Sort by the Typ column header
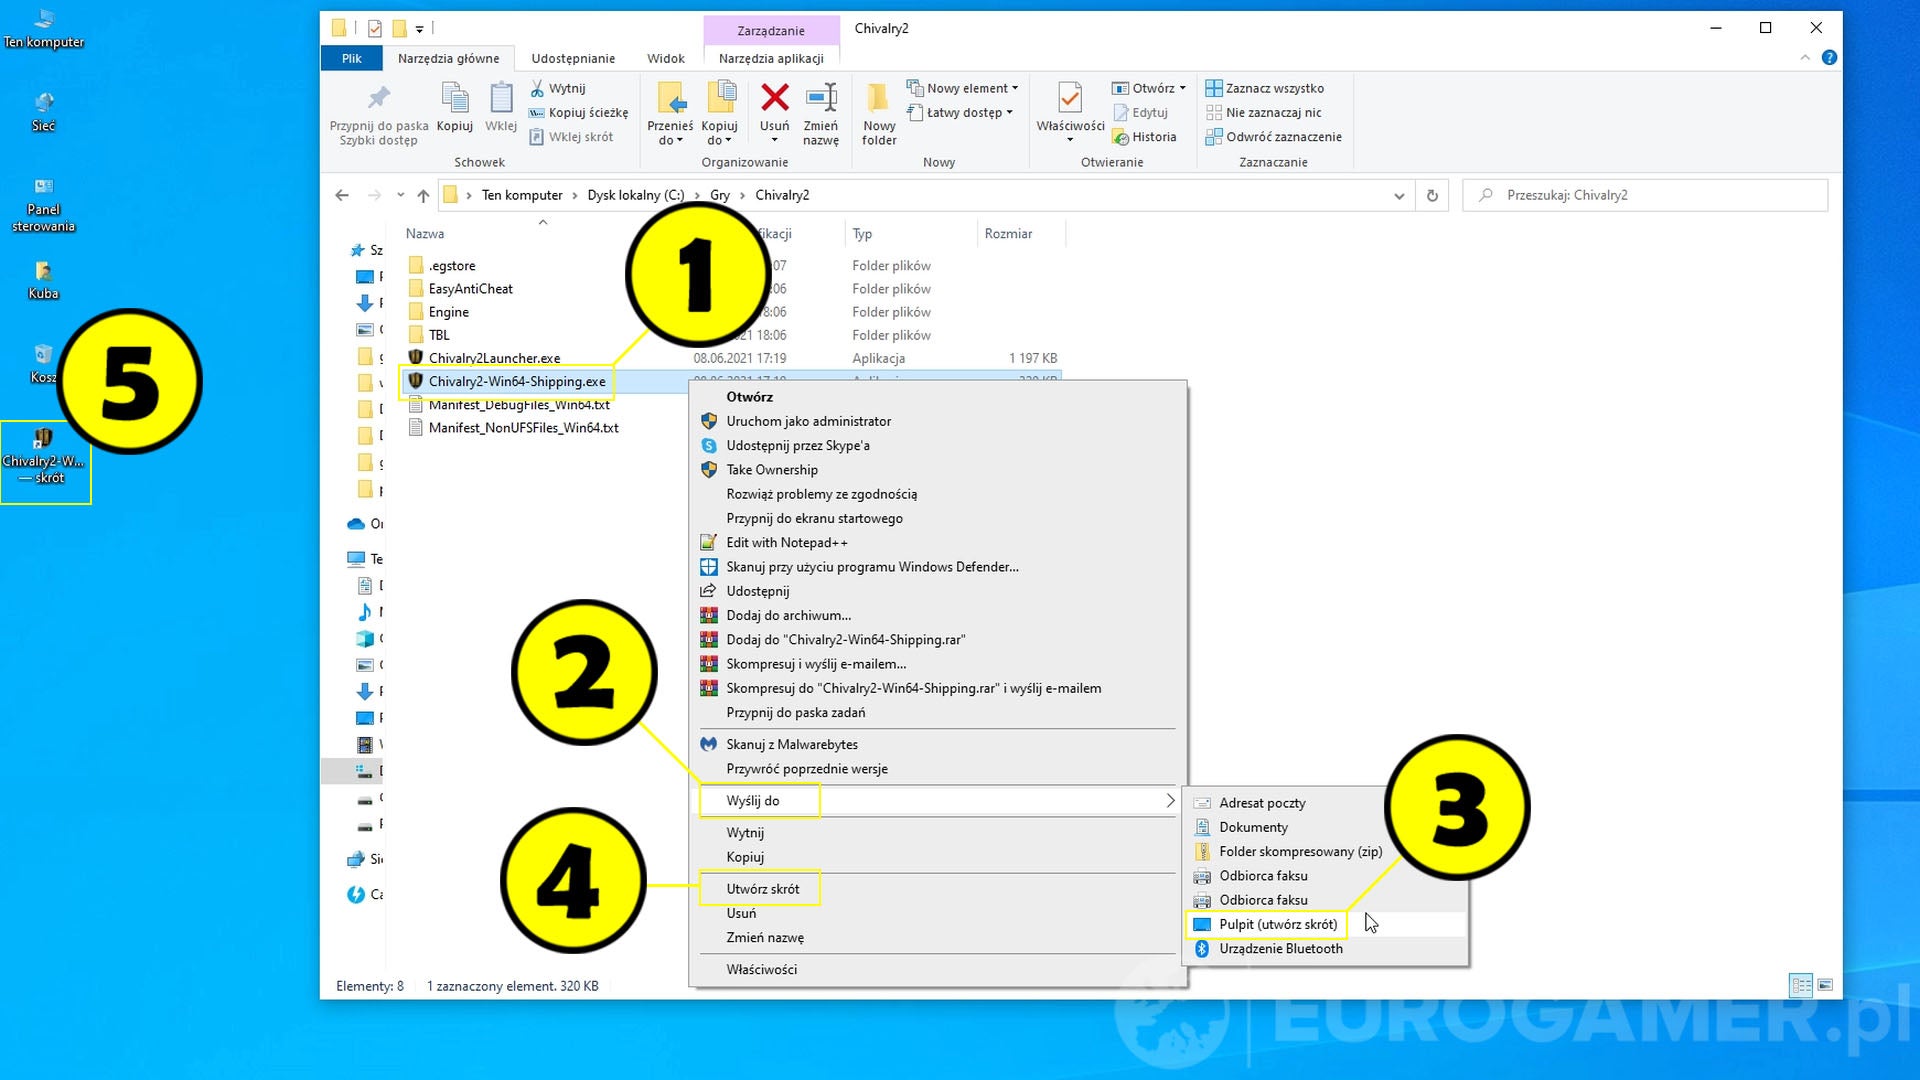The height and width of the screenshot is (1080, 1920). pos(862,233)
